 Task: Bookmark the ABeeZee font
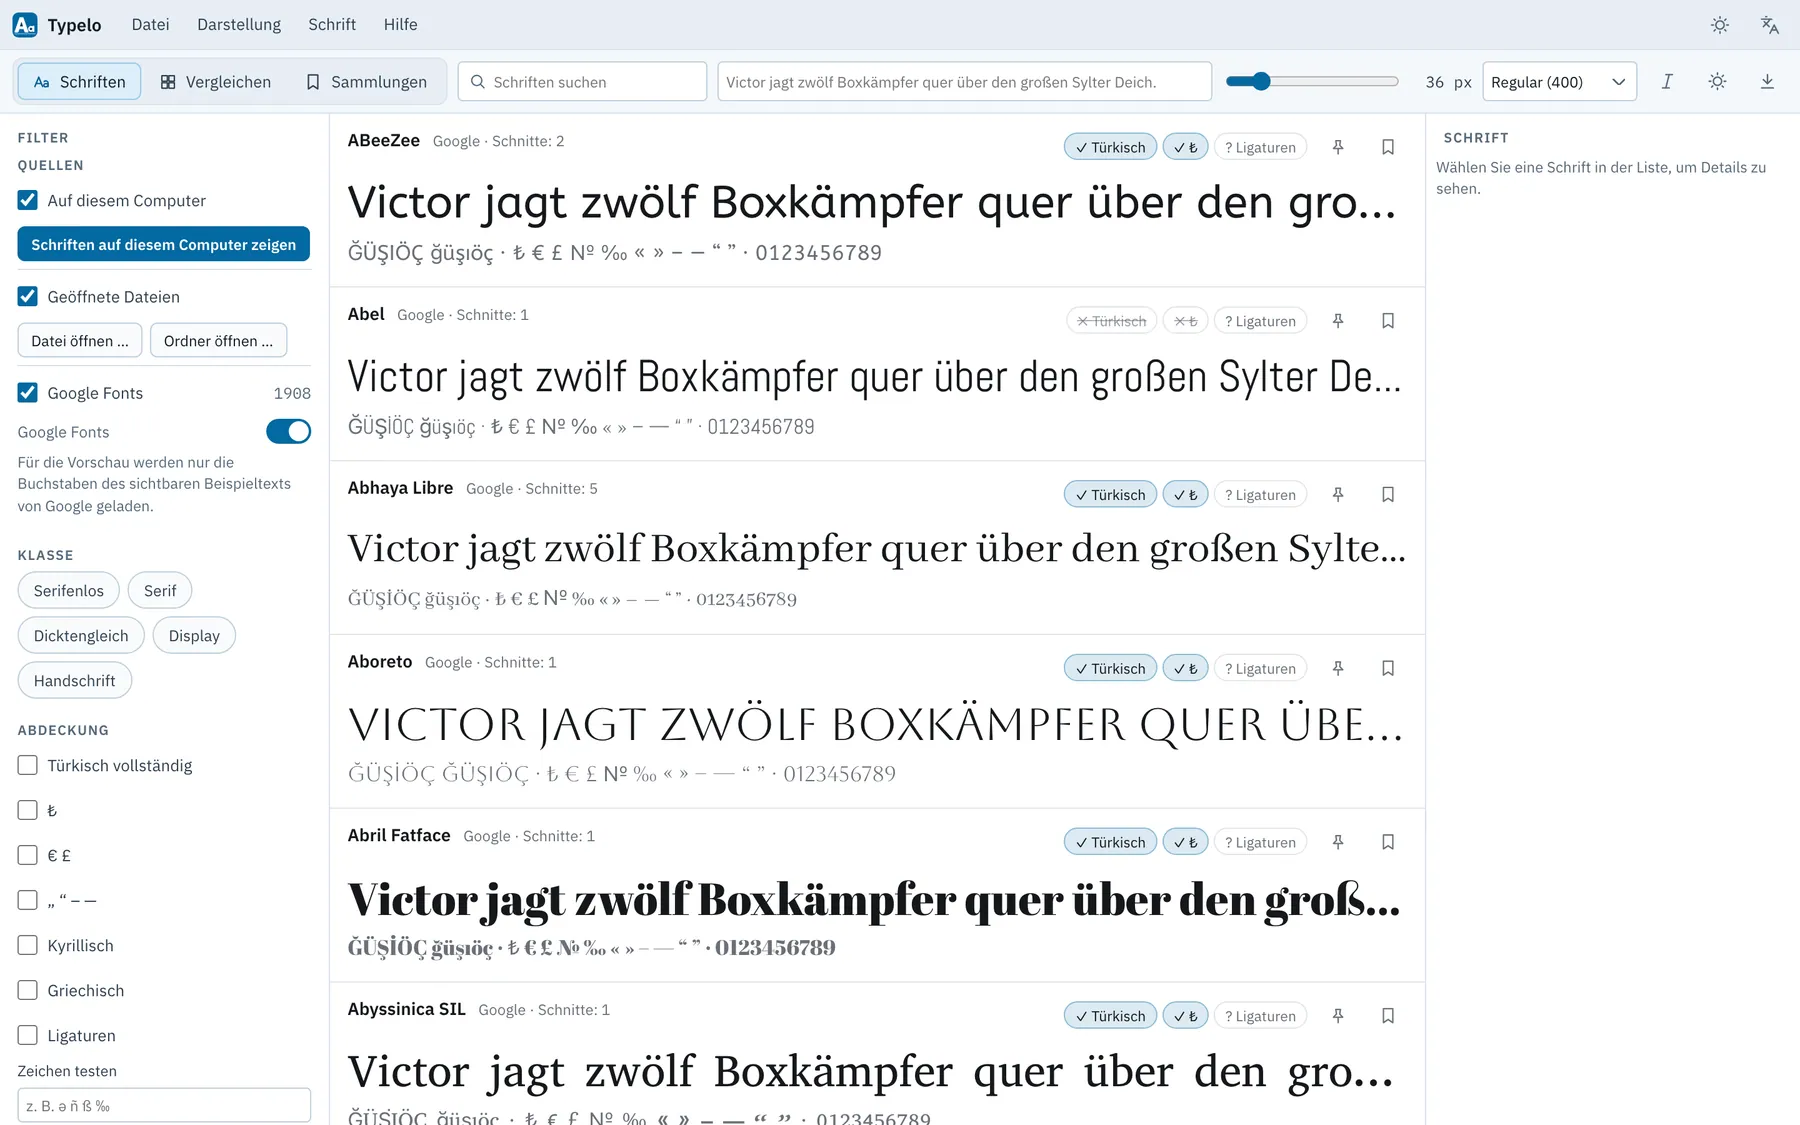(x=1388, y=147)
